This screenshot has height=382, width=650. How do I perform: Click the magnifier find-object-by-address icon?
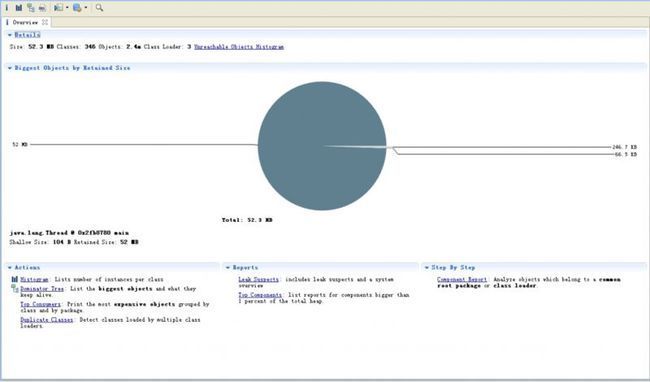[x=99, y=7]
